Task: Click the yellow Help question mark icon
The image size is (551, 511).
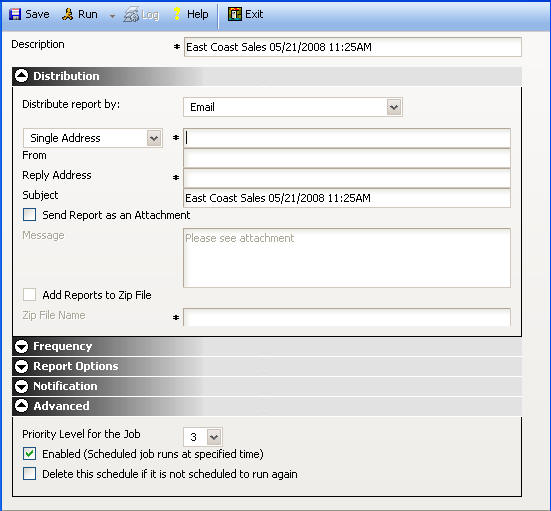Action: [177, 14]
